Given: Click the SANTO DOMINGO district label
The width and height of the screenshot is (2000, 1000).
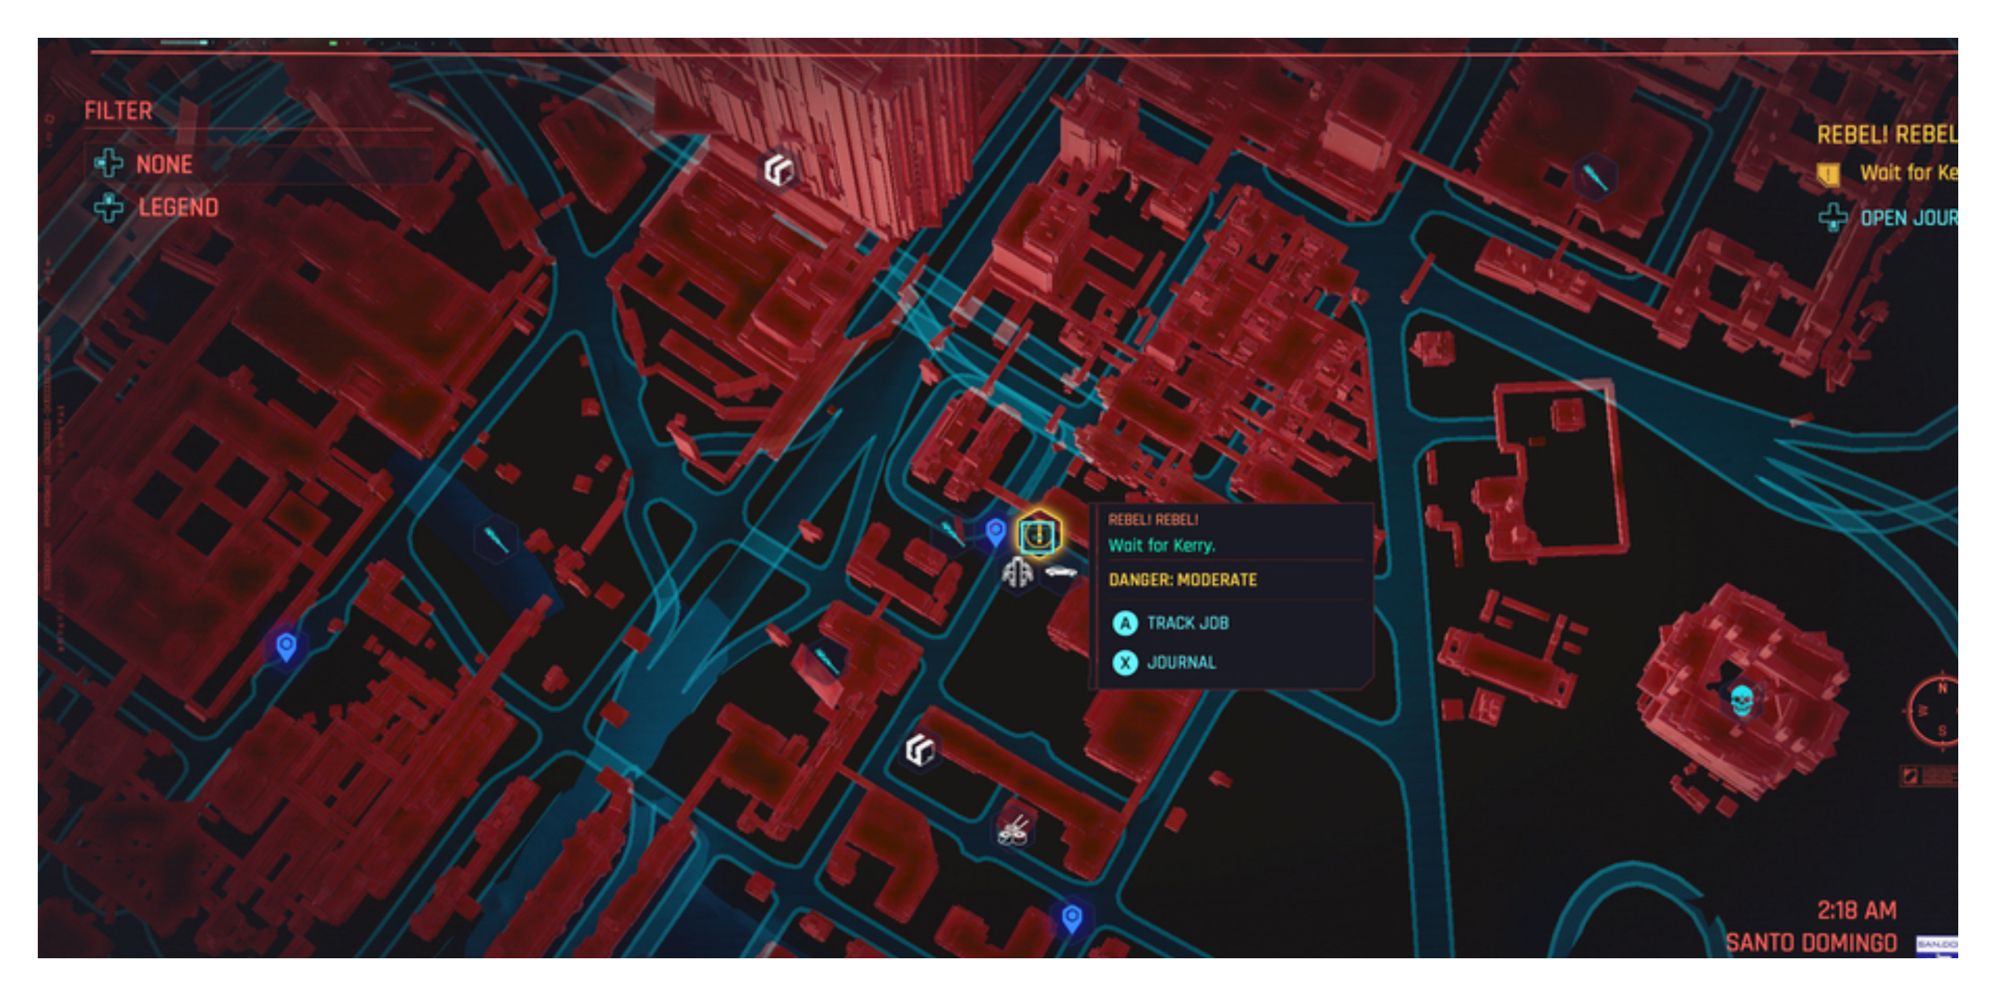Looking at the screenshot, I should [x=1811, y=943].
